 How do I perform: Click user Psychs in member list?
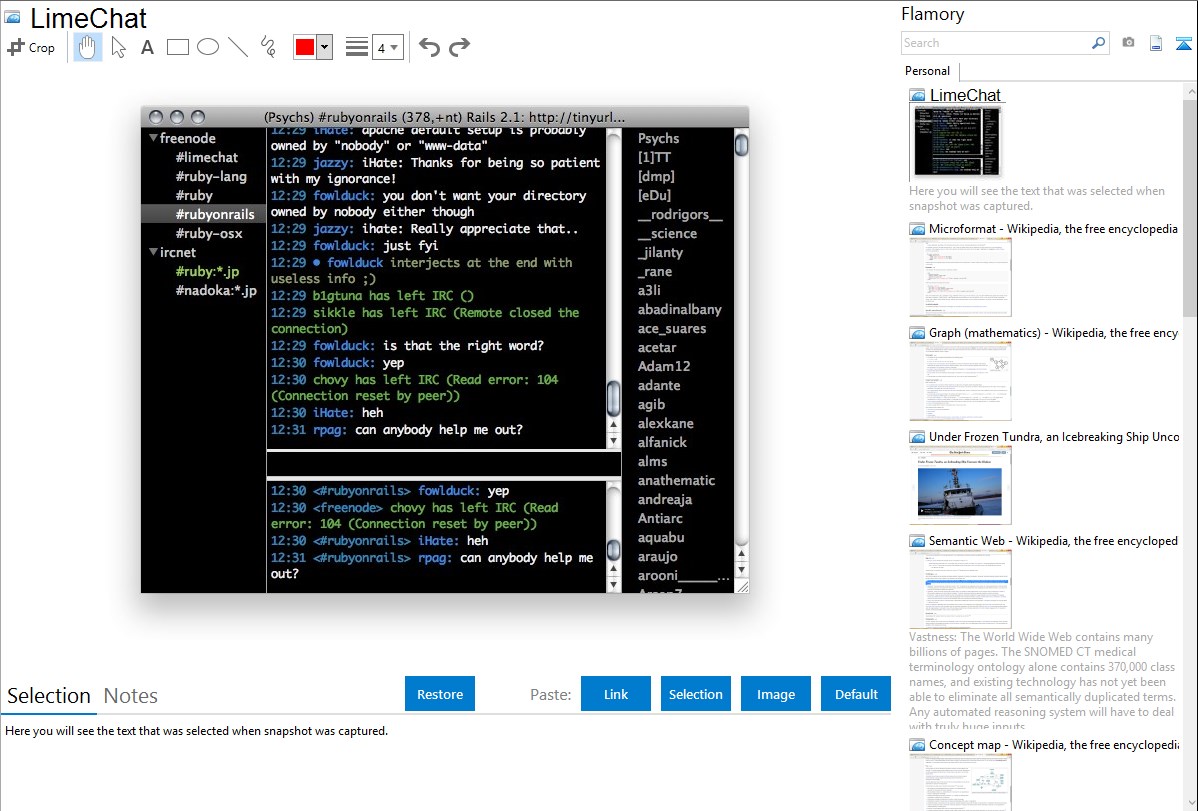[x=659, y=138]
